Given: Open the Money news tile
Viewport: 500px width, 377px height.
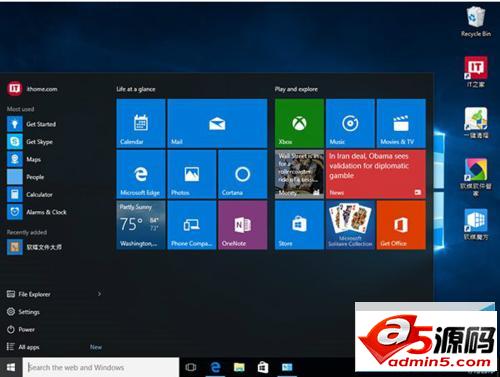Looking at the screenshot, I should tap(299, 174).
